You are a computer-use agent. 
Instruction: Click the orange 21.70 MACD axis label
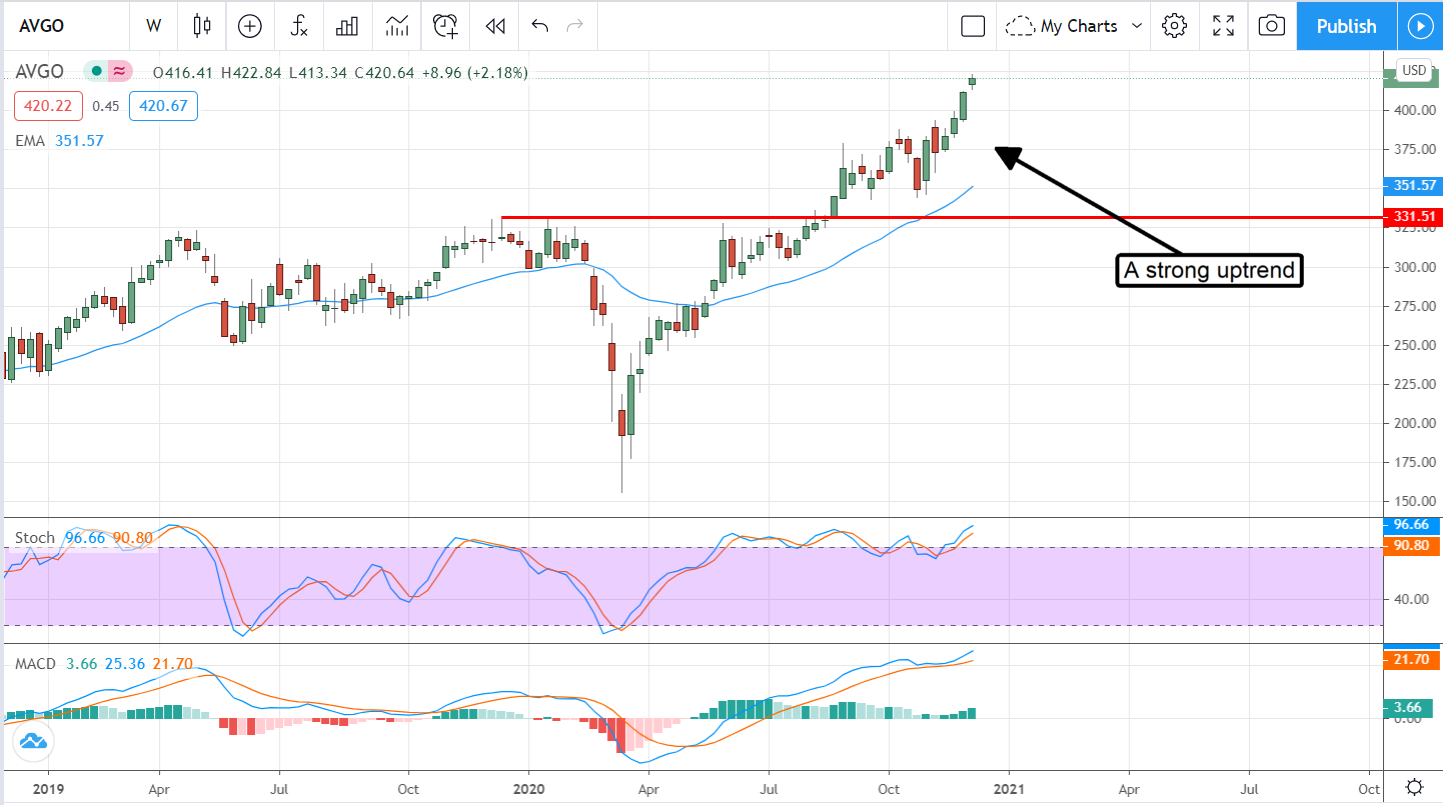[x=1412, y=660]
